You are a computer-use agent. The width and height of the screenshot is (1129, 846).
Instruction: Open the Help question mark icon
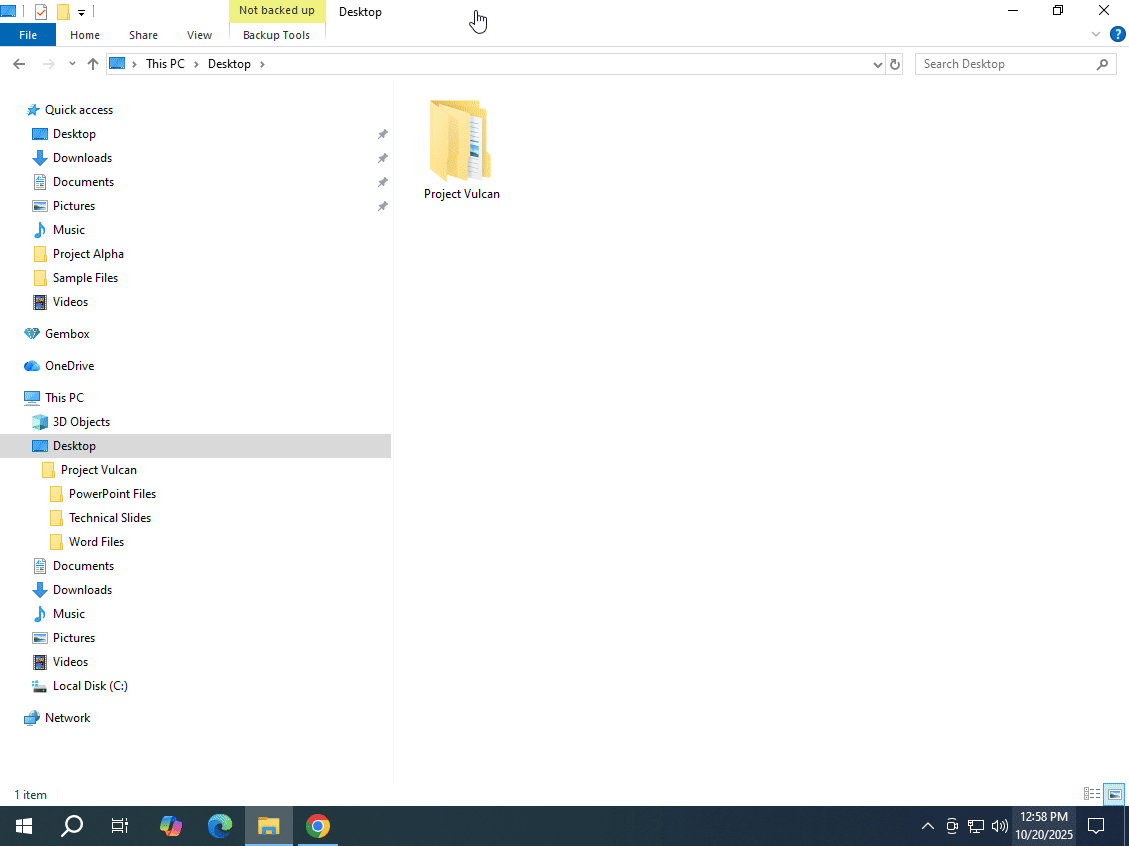[x=1118, y=34]
